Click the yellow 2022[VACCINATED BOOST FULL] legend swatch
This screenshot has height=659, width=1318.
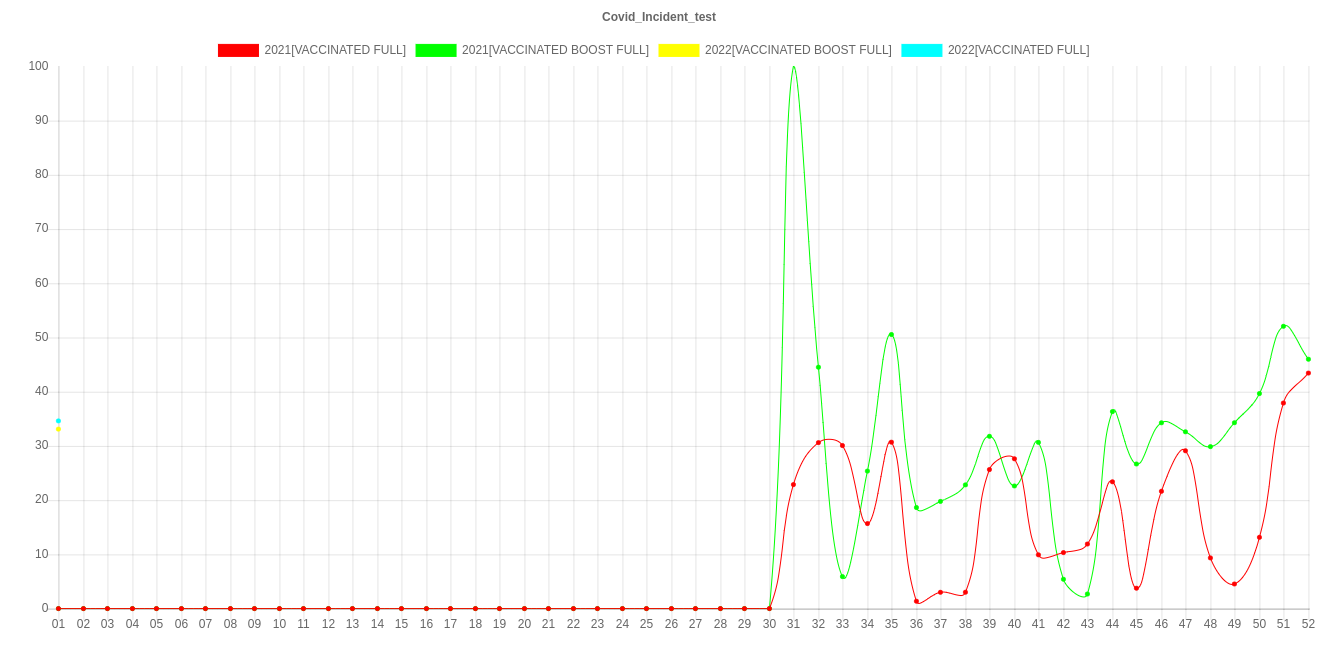point(678,50)
